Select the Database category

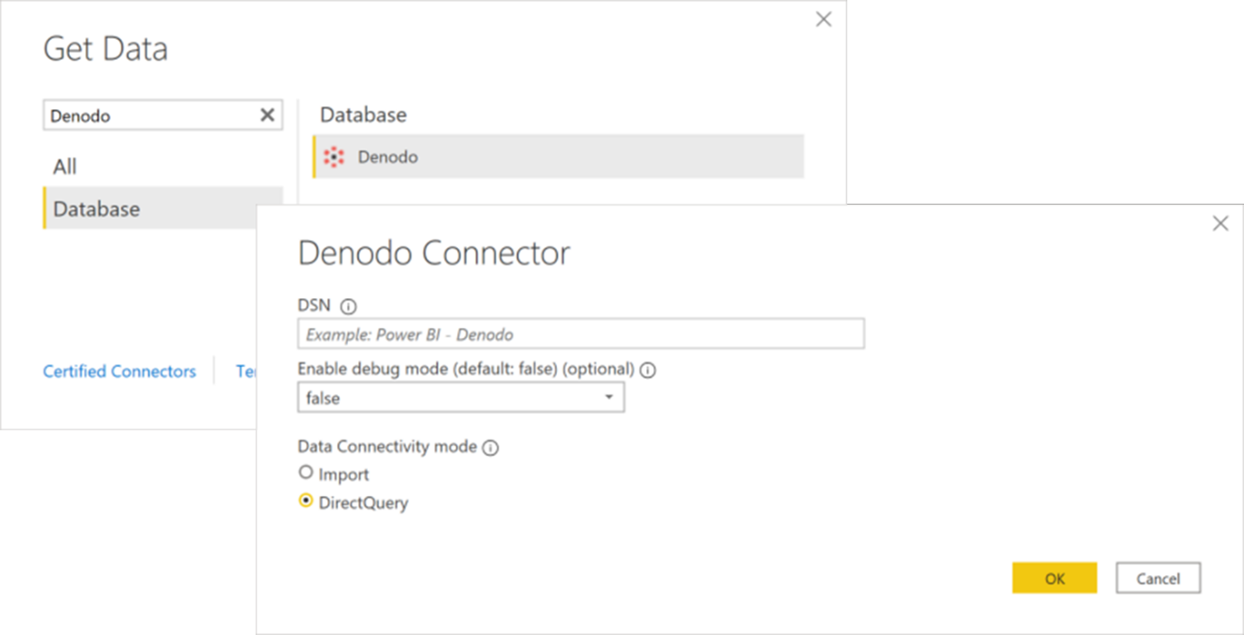coord(97,209)
